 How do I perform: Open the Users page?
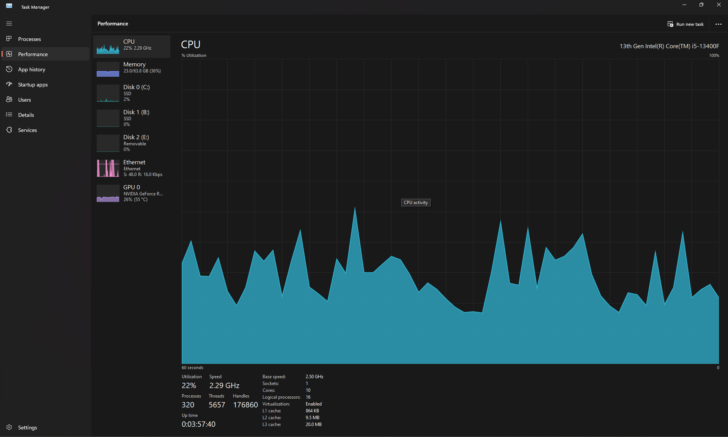coord(24,99)
